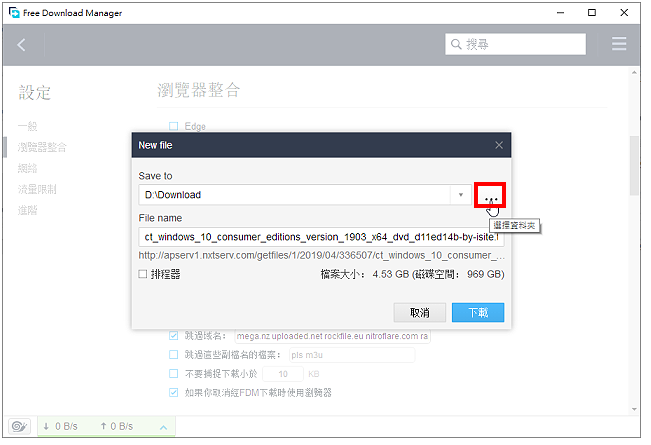This screenshot has height=445, width=651.
Task: Toggle the 跳過域名 checkbox
Action: click(x=174, y=335)
